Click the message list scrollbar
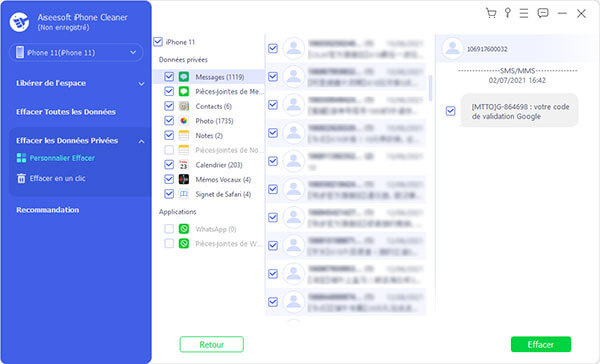 click(x=430, y=88)
